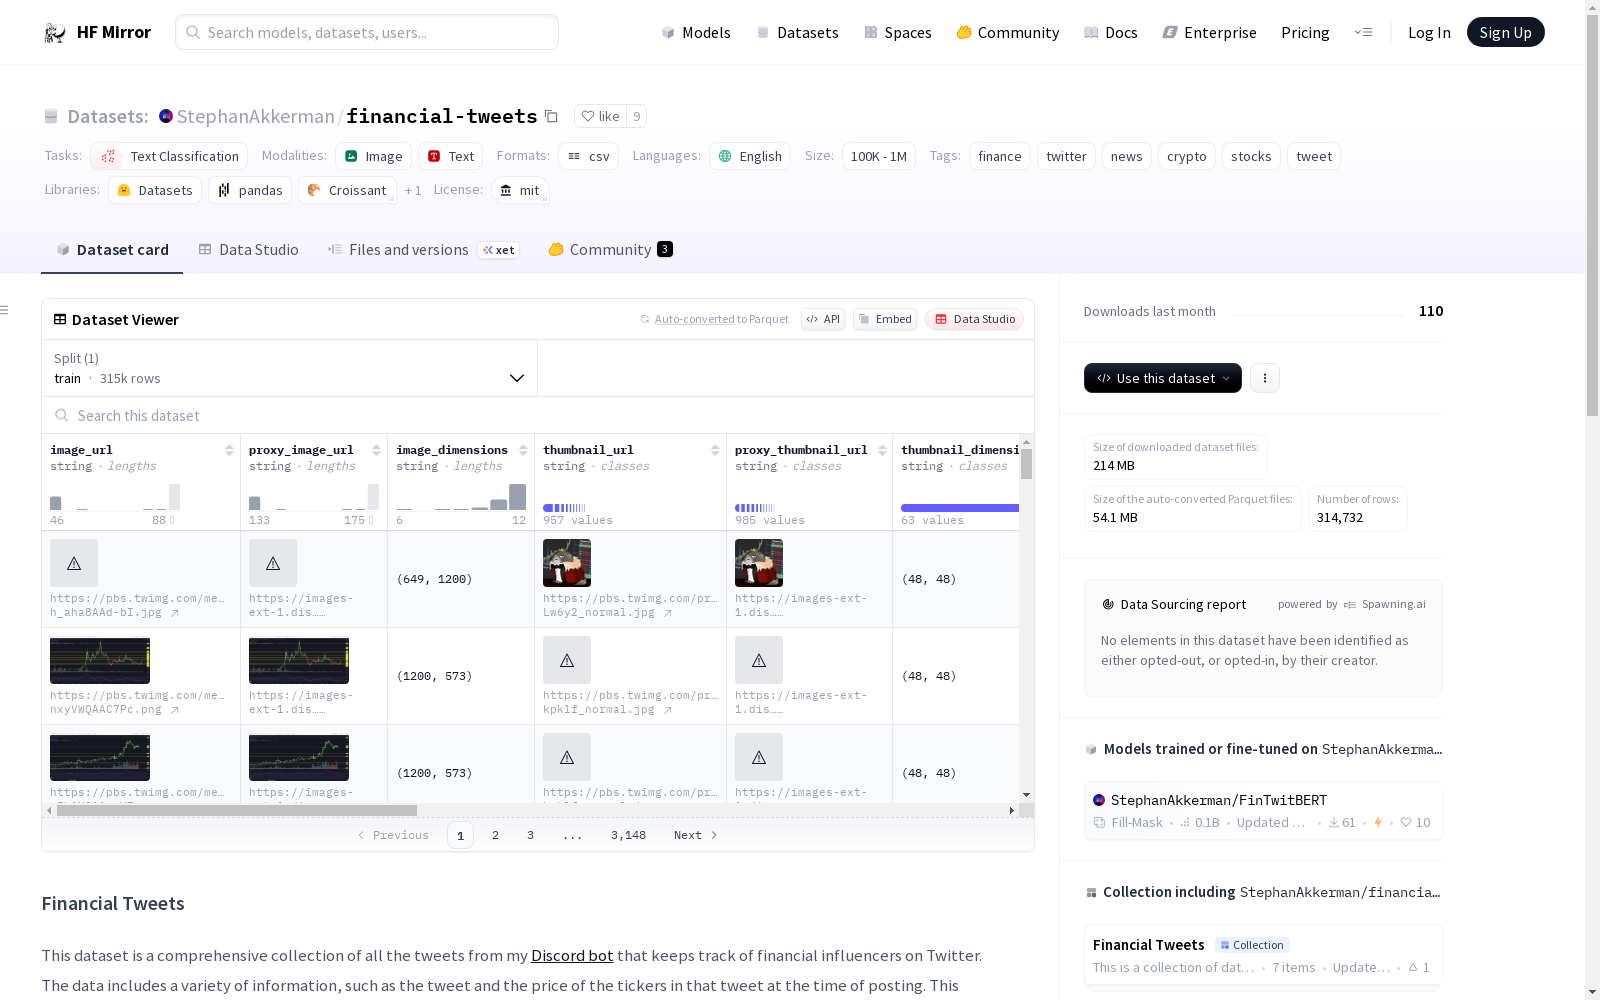Click the Text Classification task tag
The height and width of the screenshot is (1000, 1600).
click(x=169, y=156)
